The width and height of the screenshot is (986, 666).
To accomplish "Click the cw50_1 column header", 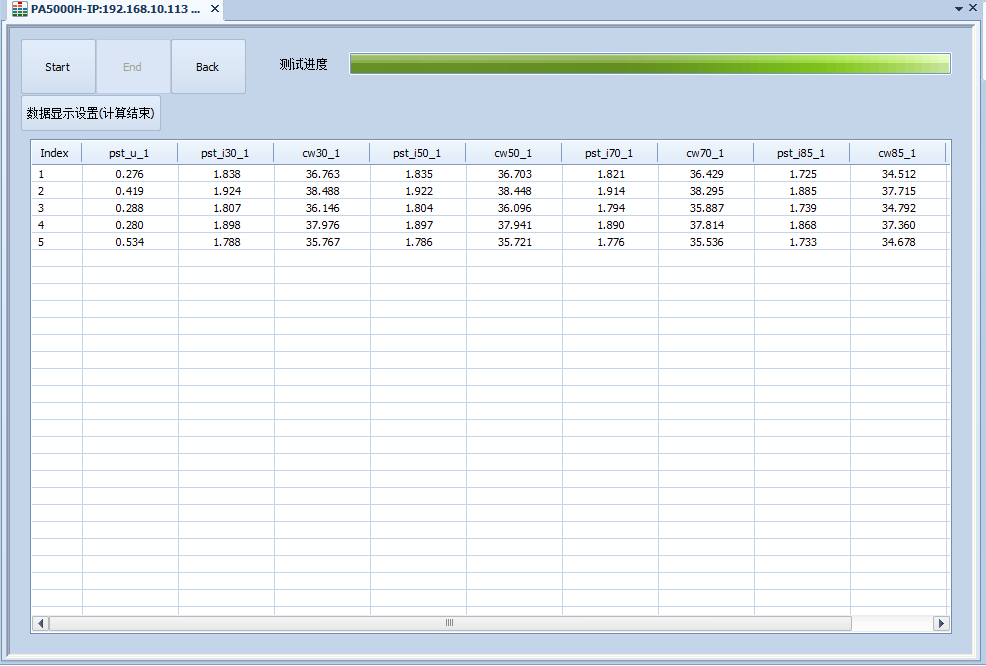I will [x=513, y=153].
